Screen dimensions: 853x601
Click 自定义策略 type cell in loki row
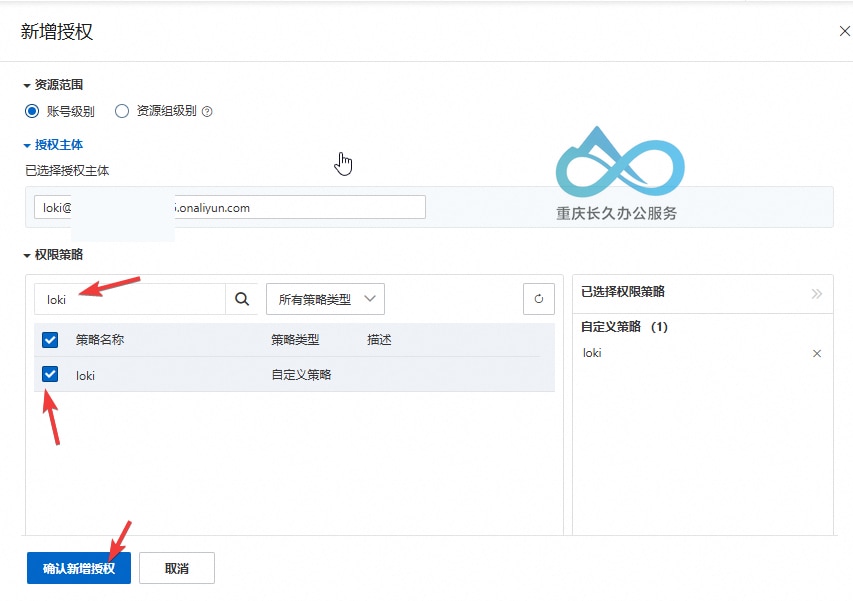point(301,375)
